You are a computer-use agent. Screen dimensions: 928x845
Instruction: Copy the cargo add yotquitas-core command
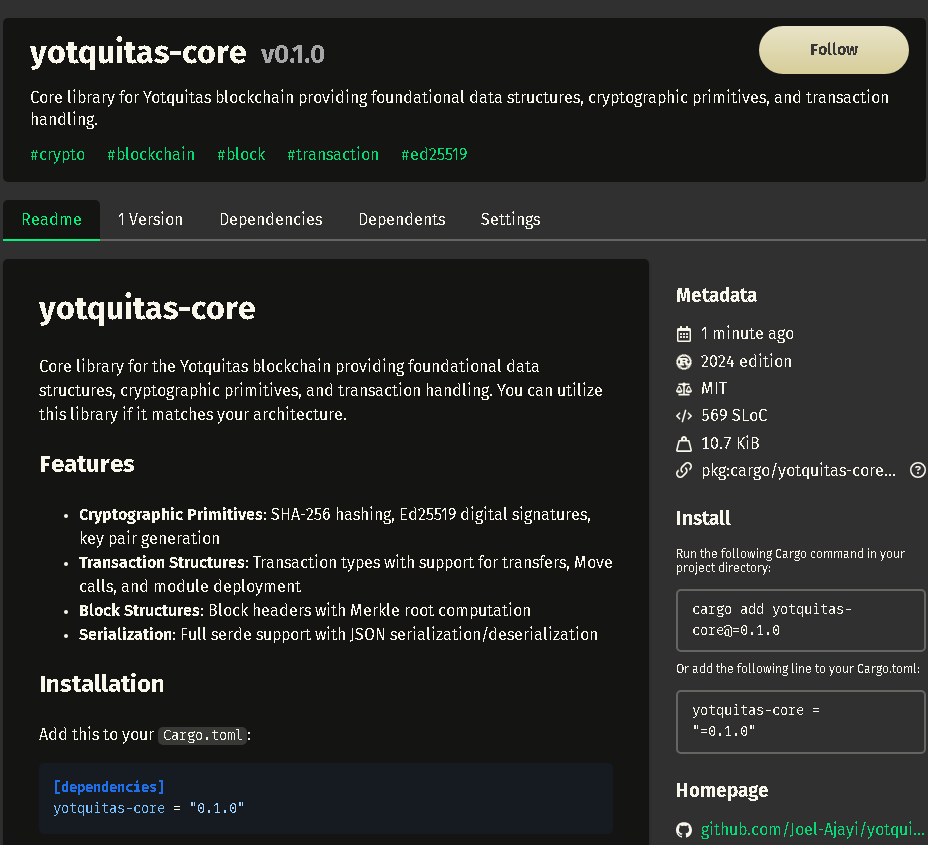coord(800,620)
